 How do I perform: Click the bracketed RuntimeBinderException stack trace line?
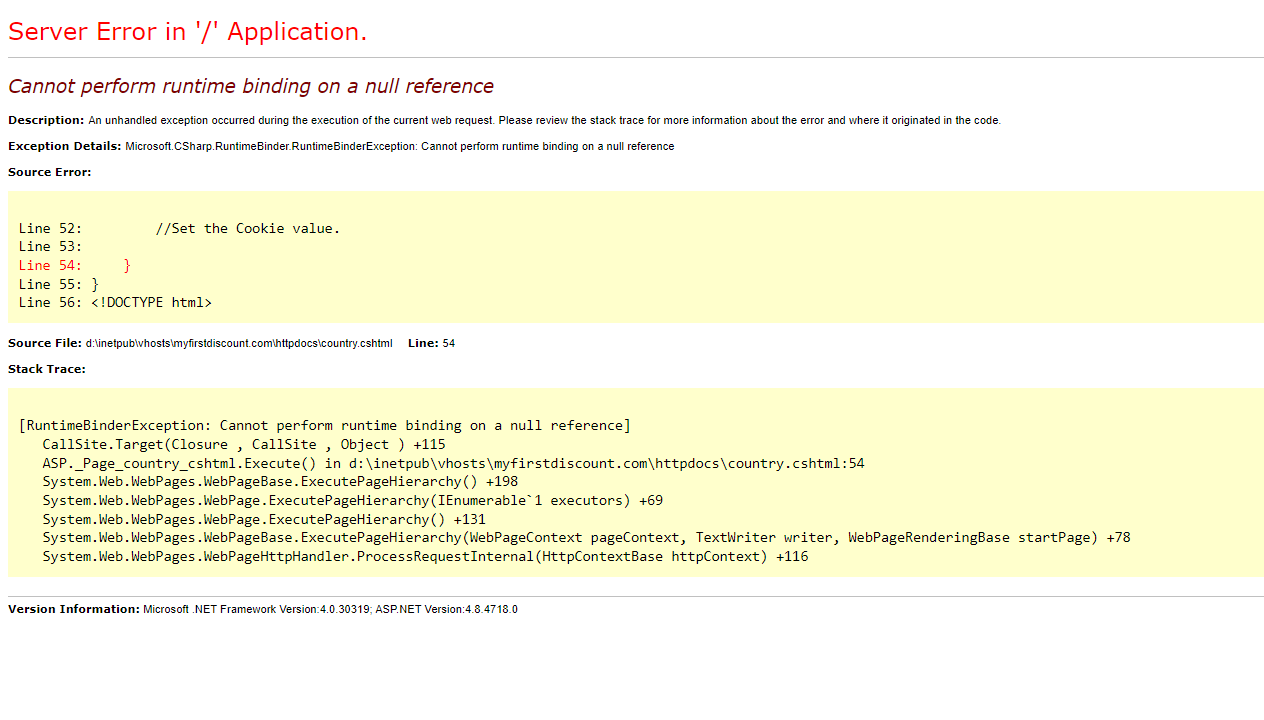coord(325,425)
